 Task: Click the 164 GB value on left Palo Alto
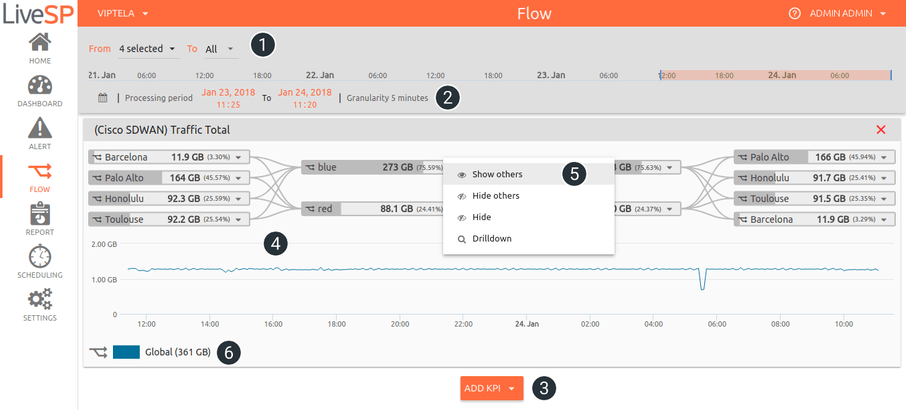tap(184, 178)
